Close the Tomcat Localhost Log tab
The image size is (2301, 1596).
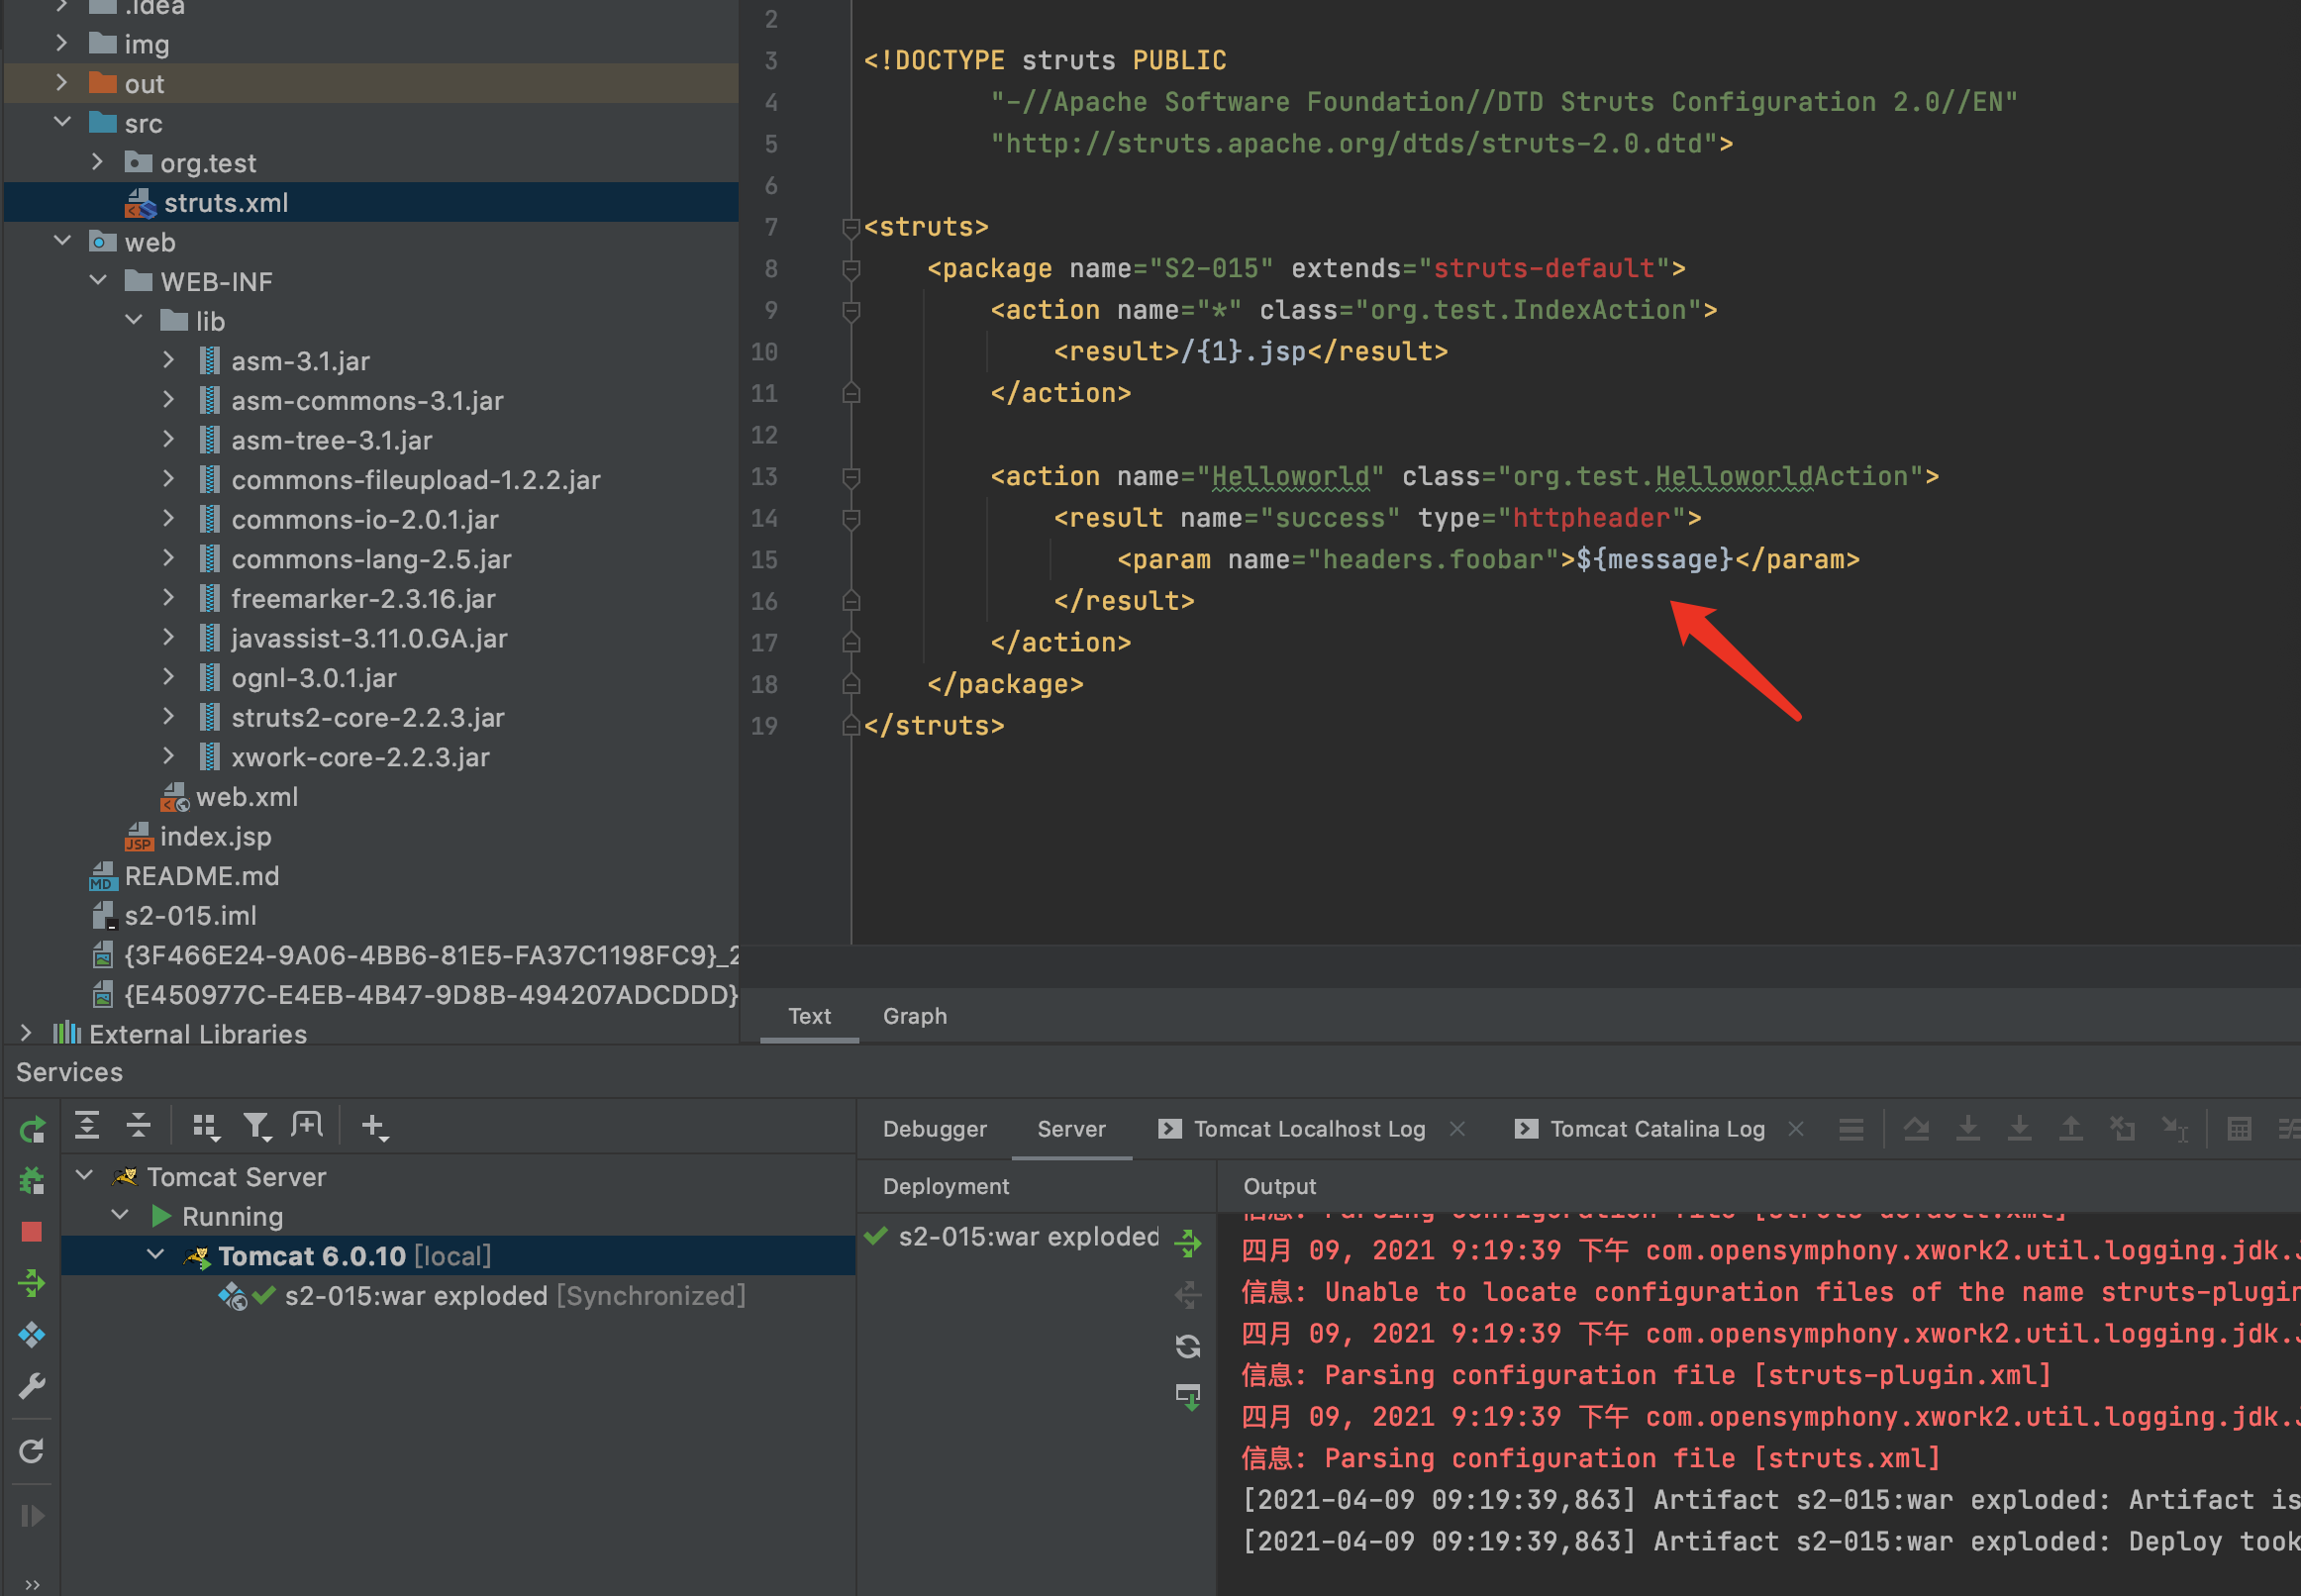click(1457, 1129)
